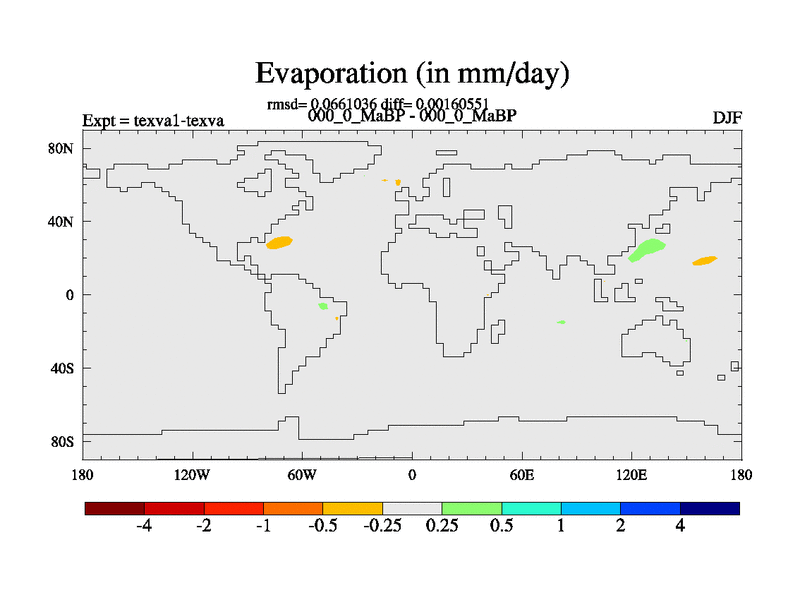Click the DJF season label
Viewport: 800px width, 600px height.
click(x=726, y=119)
